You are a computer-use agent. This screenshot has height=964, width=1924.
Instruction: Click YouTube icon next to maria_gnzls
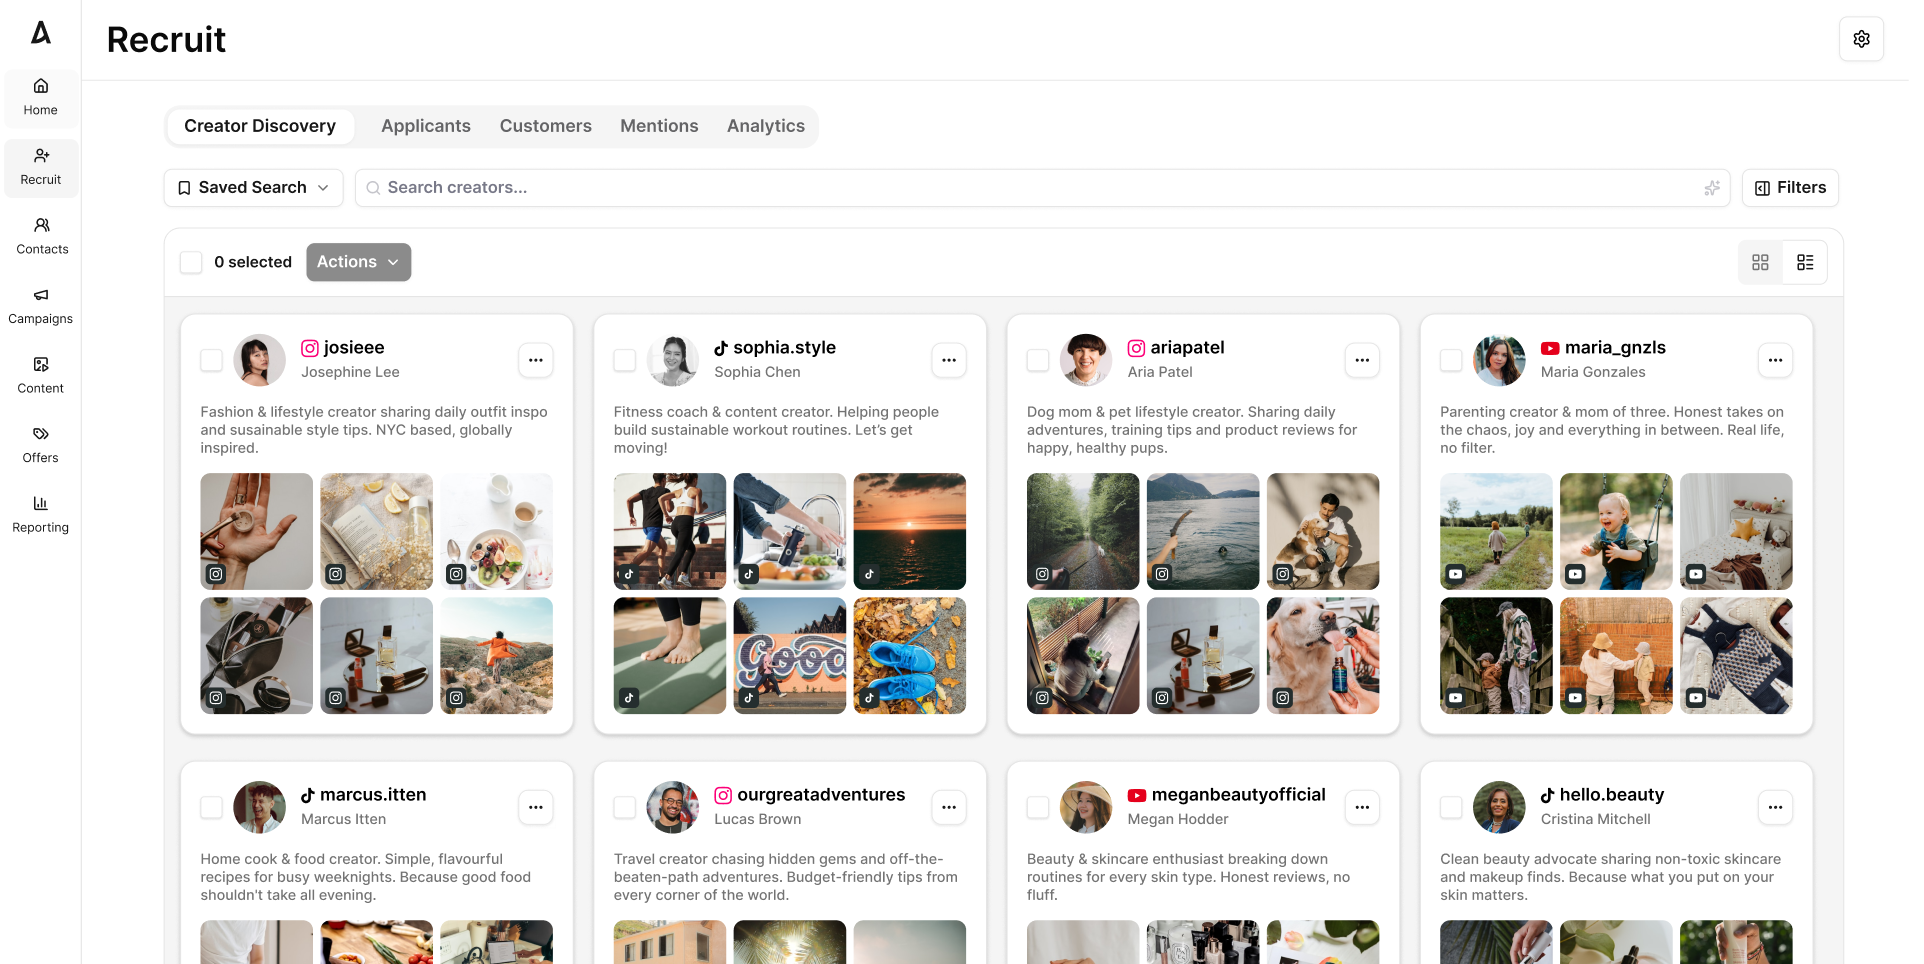(1550, 348)
